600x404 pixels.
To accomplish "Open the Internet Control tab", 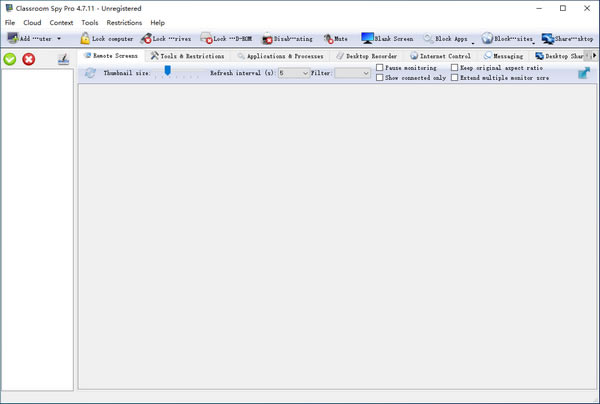I will [x=440, y=56].
